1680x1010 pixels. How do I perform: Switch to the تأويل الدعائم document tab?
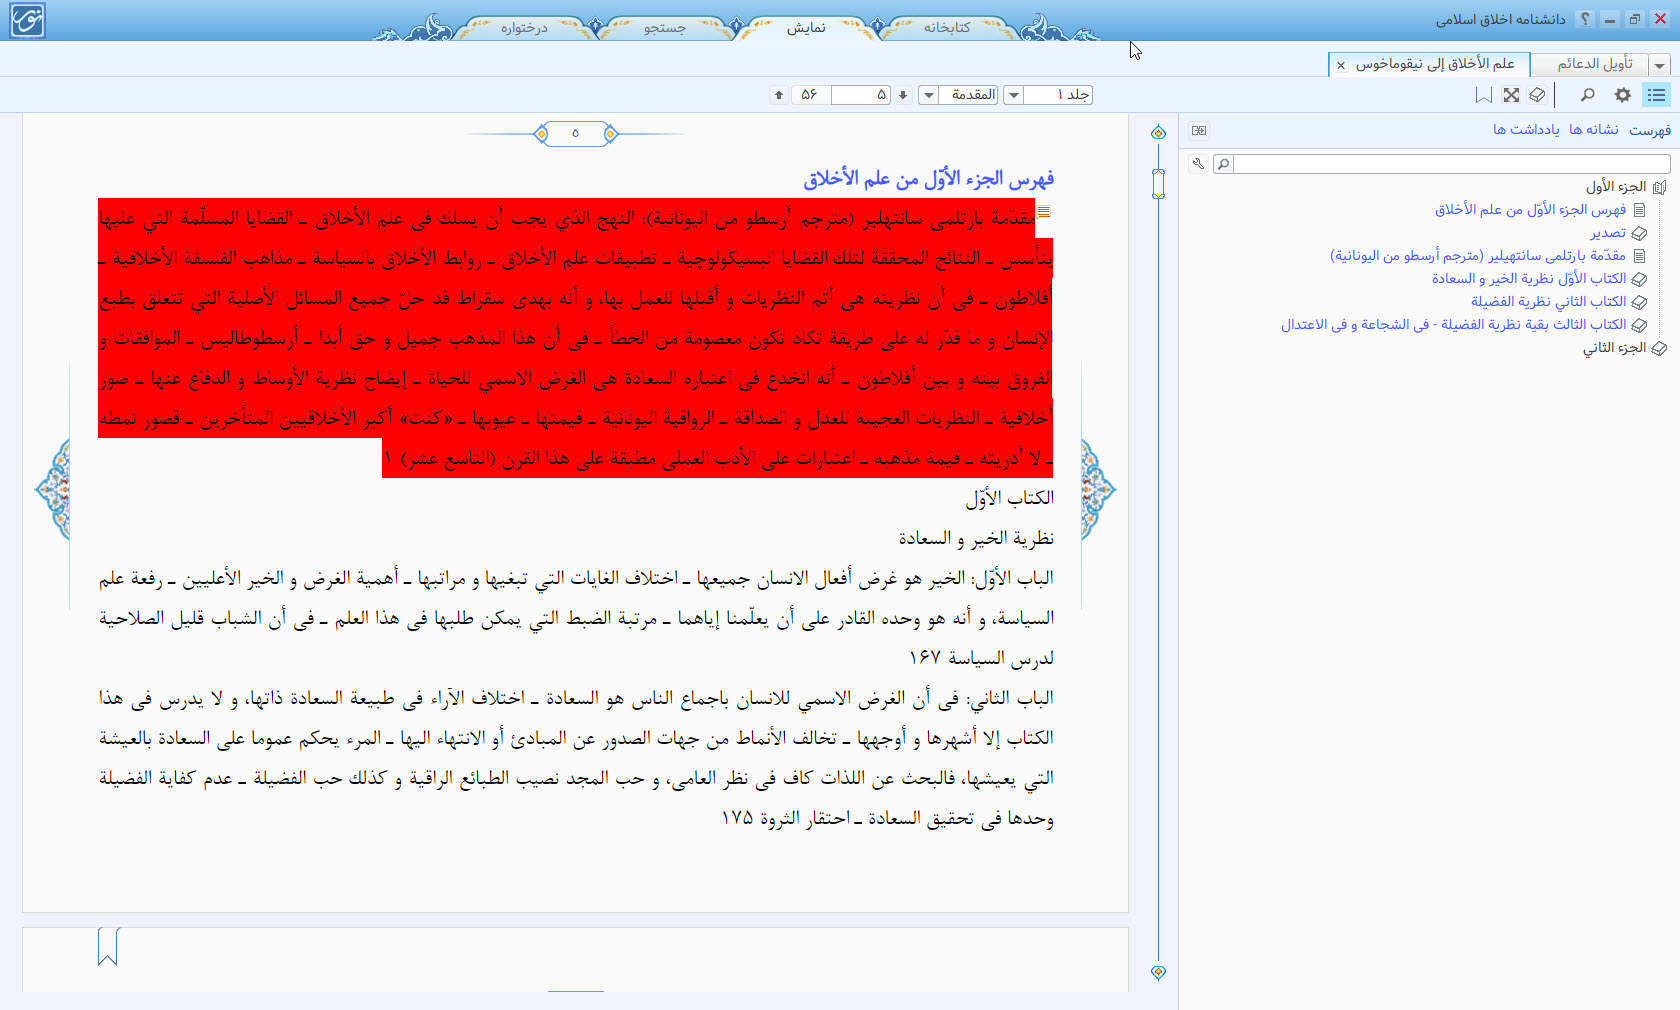pos(1594,64)
